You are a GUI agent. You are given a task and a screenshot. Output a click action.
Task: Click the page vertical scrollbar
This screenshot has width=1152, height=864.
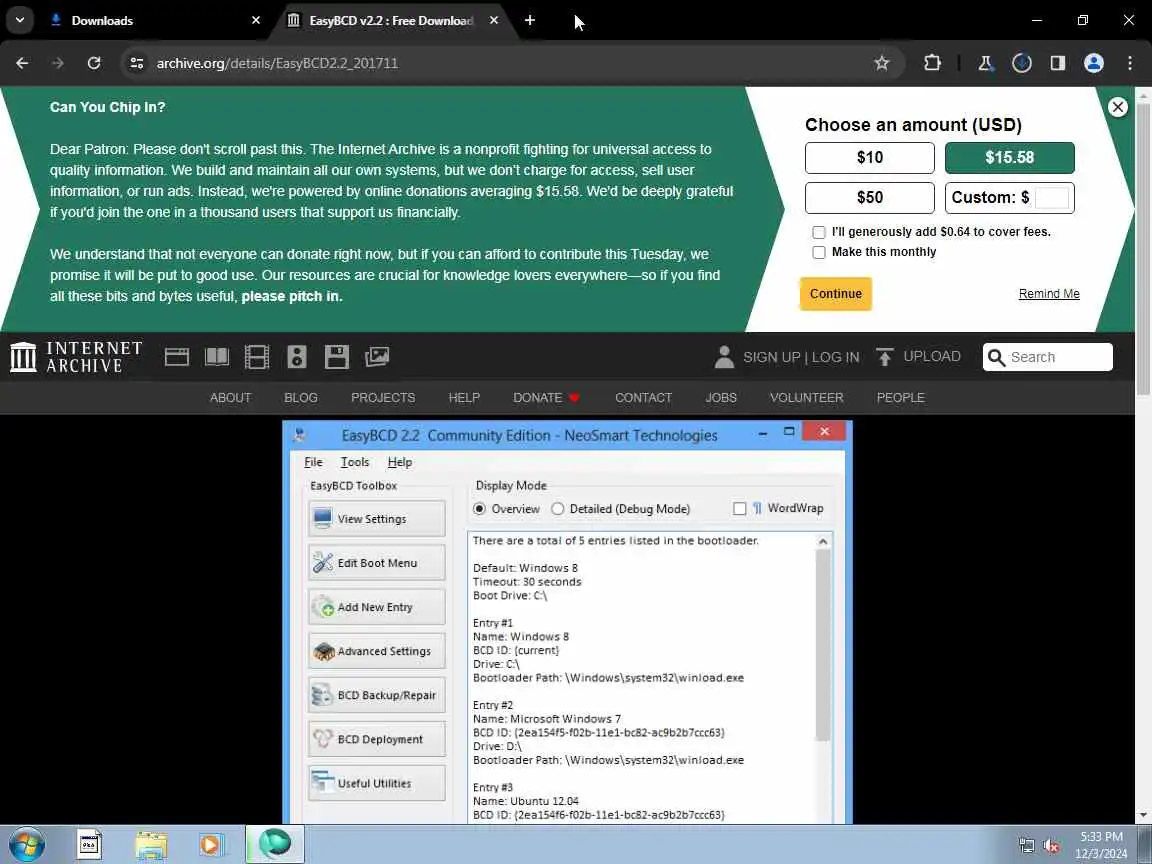click(x=1143, y=250)
